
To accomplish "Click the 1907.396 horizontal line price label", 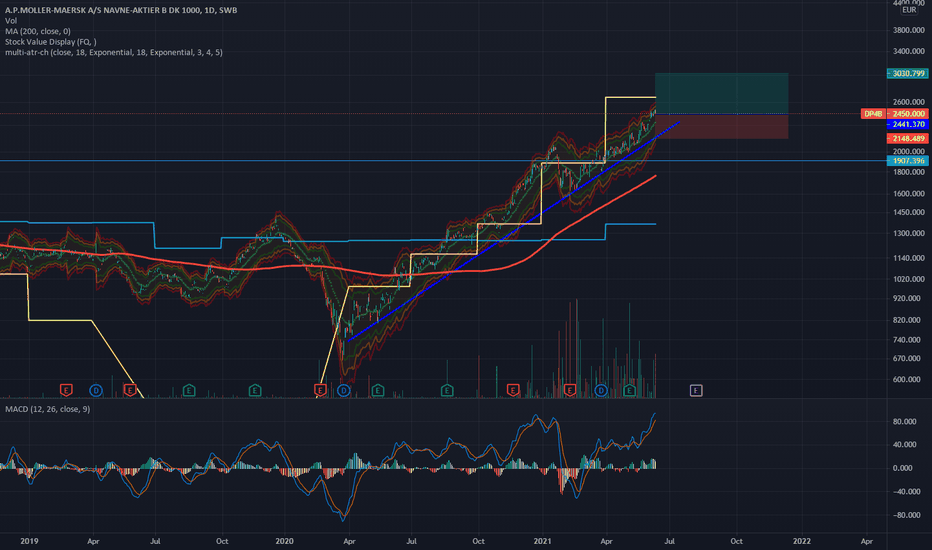I will (x=907, y=161).
